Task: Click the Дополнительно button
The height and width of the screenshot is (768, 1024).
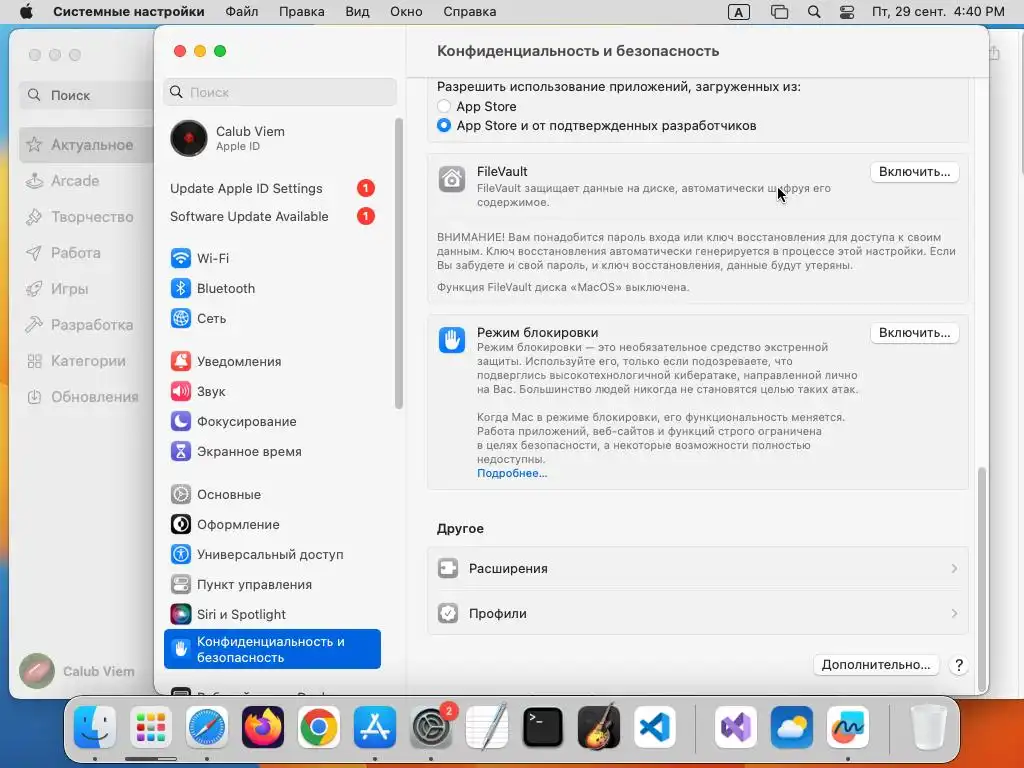Action: (876, 665)
